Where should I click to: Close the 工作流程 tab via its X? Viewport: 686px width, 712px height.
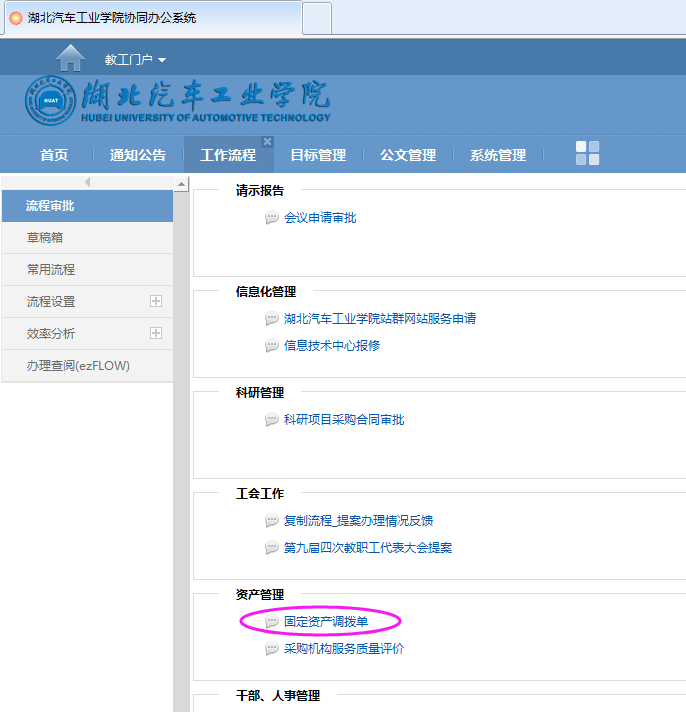point(267,142)
